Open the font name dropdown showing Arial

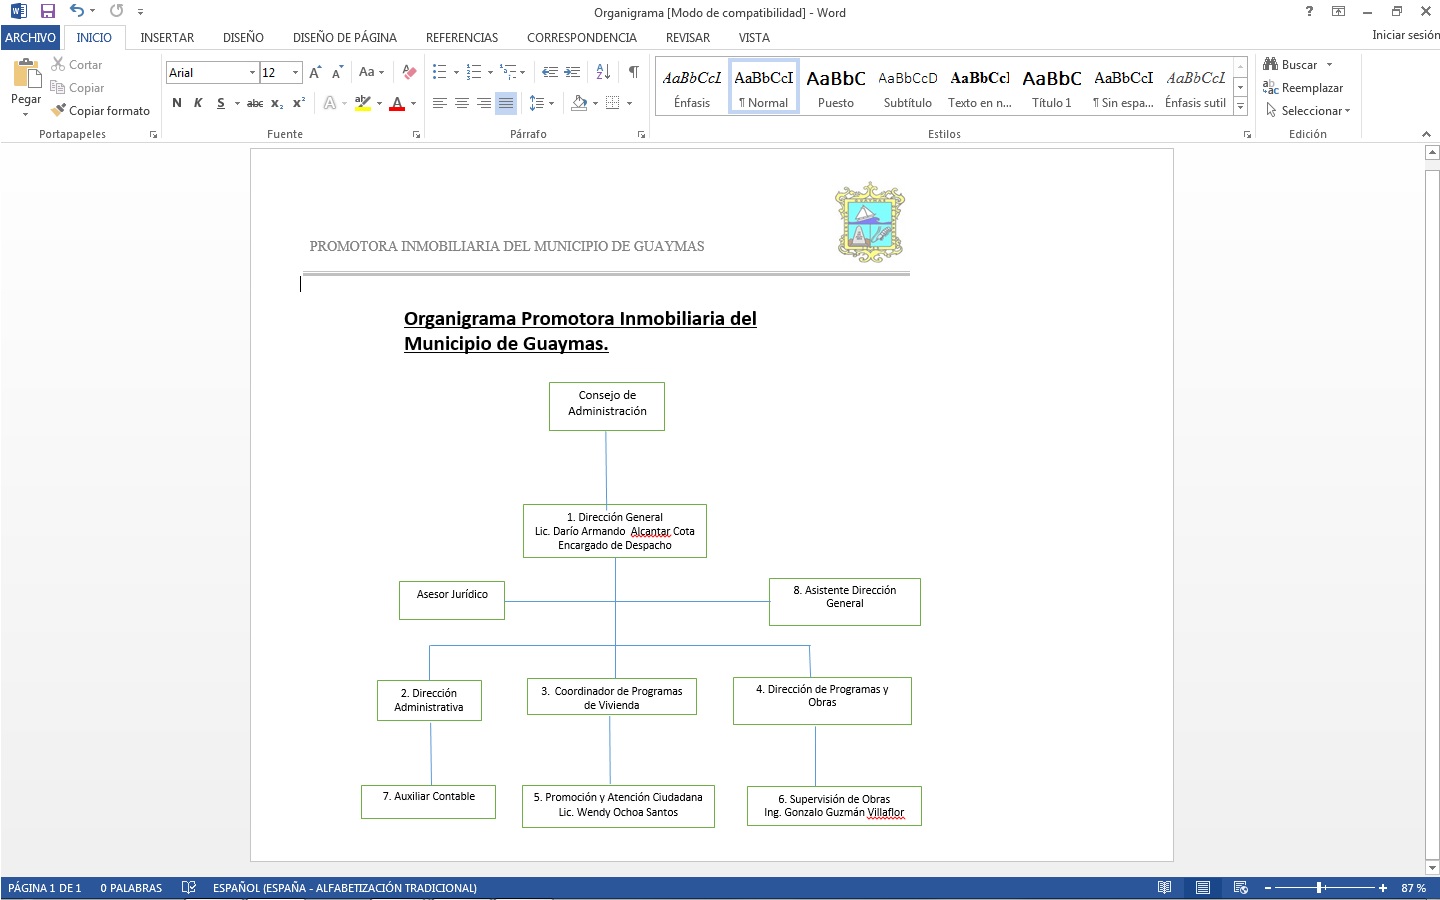pyautogui.click(x=252, y=73)
